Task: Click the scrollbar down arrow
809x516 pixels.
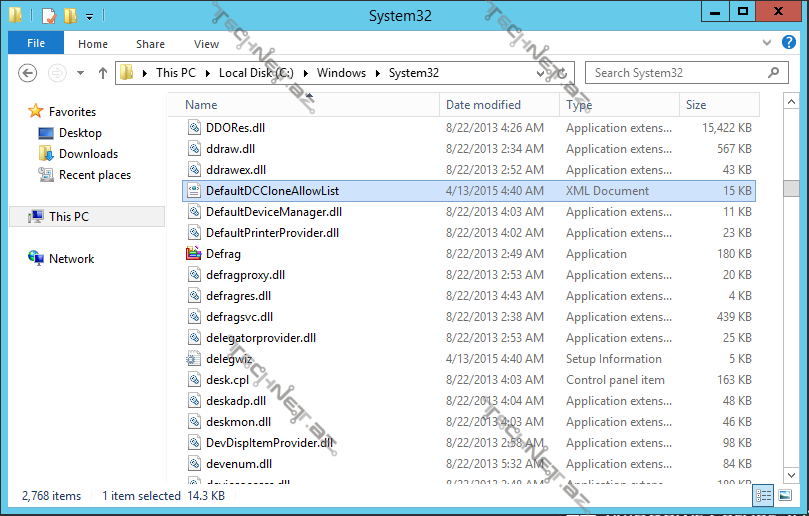Action: (x=791, y=475)
